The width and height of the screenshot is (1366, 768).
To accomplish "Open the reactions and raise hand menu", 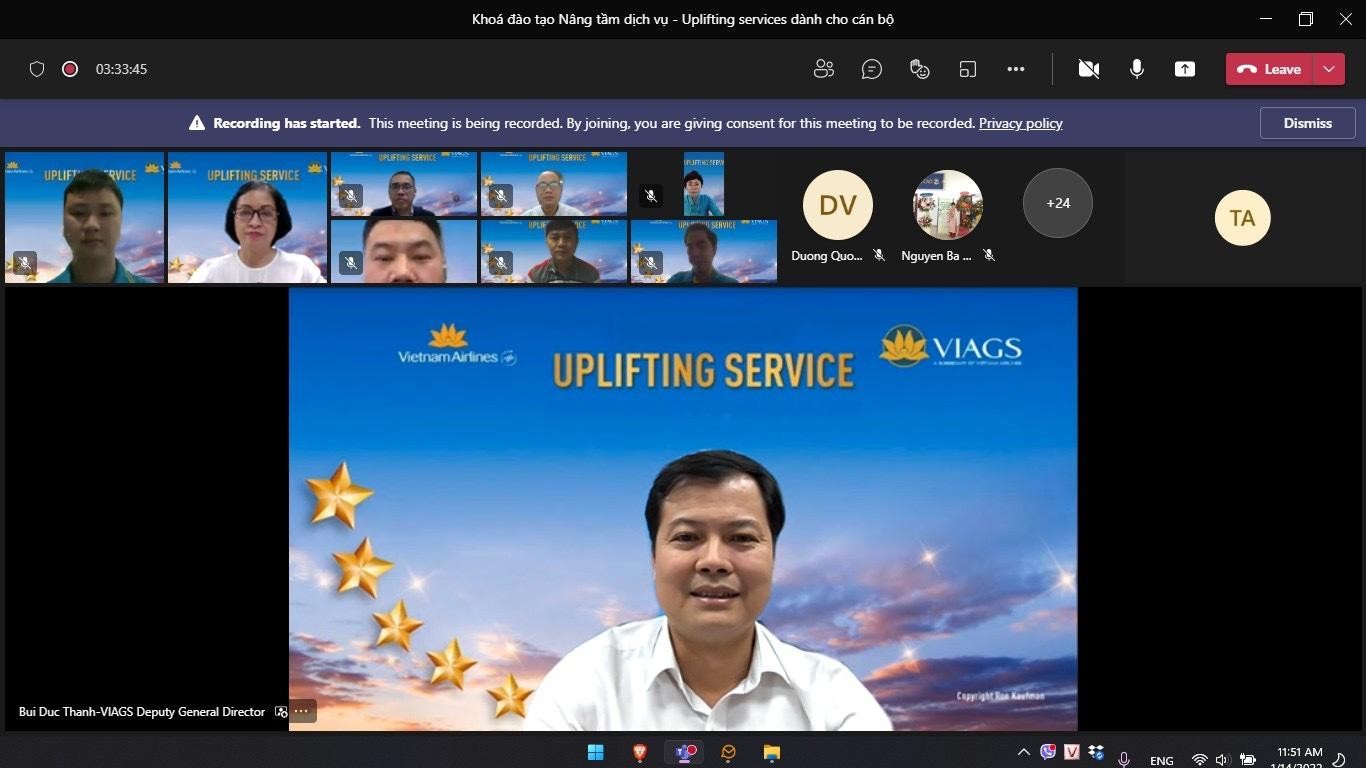I will tap(920, 69).
